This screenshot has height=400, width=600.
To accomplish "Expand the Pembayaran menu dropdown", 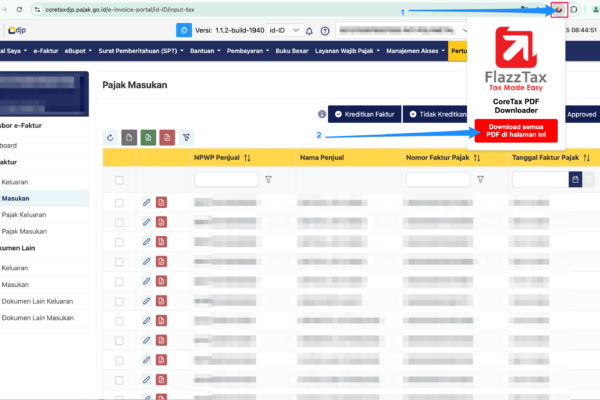I will (248, 51).
